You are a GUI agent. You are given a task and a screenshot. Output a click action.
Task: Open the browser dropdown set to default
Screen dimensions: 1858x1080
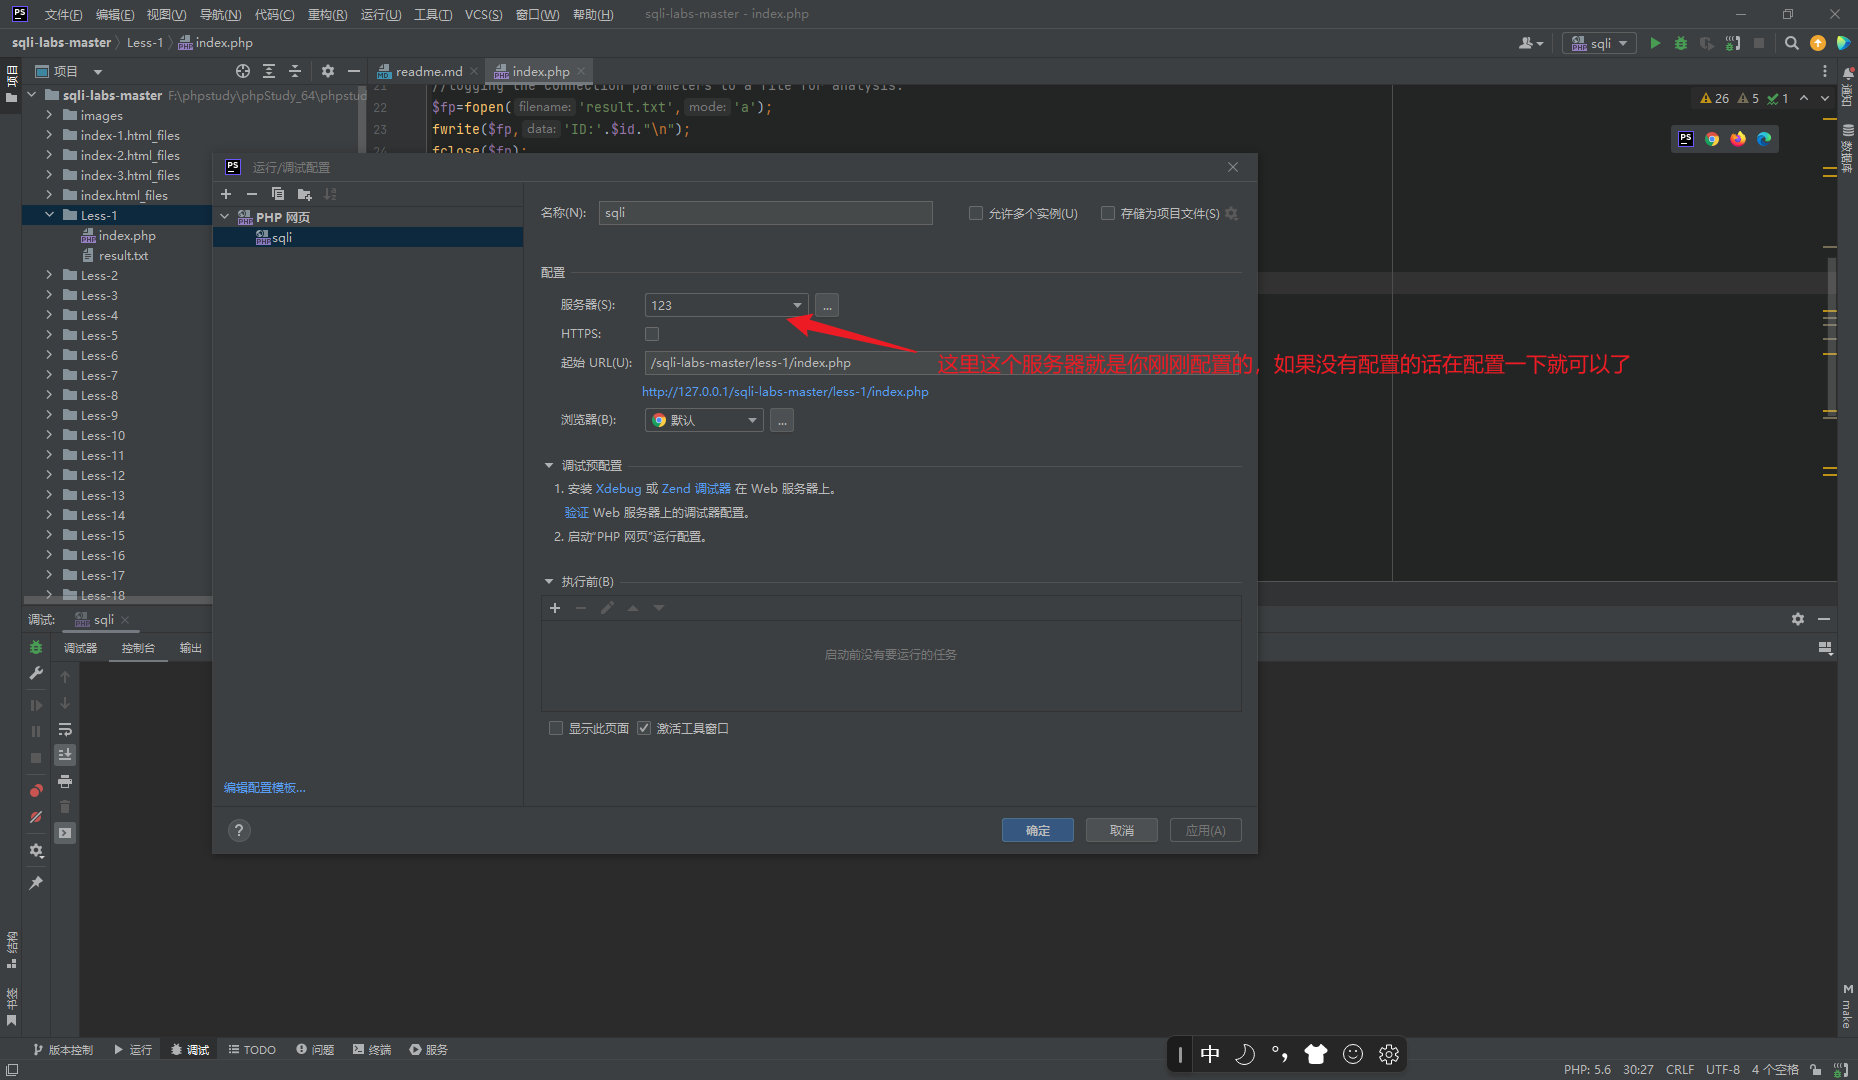(x=704, y=421)
